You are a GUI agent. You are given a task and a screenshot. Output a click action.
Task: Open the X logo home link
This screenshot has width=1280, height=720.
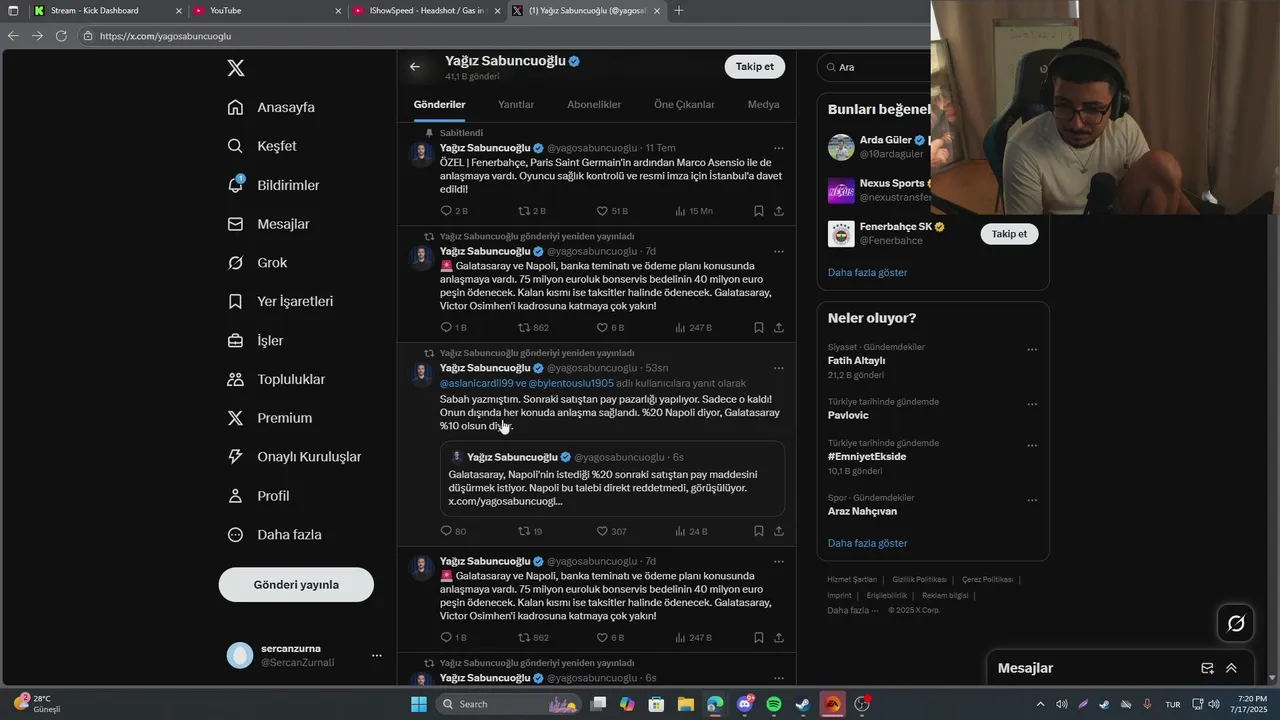tap(236, 68)
